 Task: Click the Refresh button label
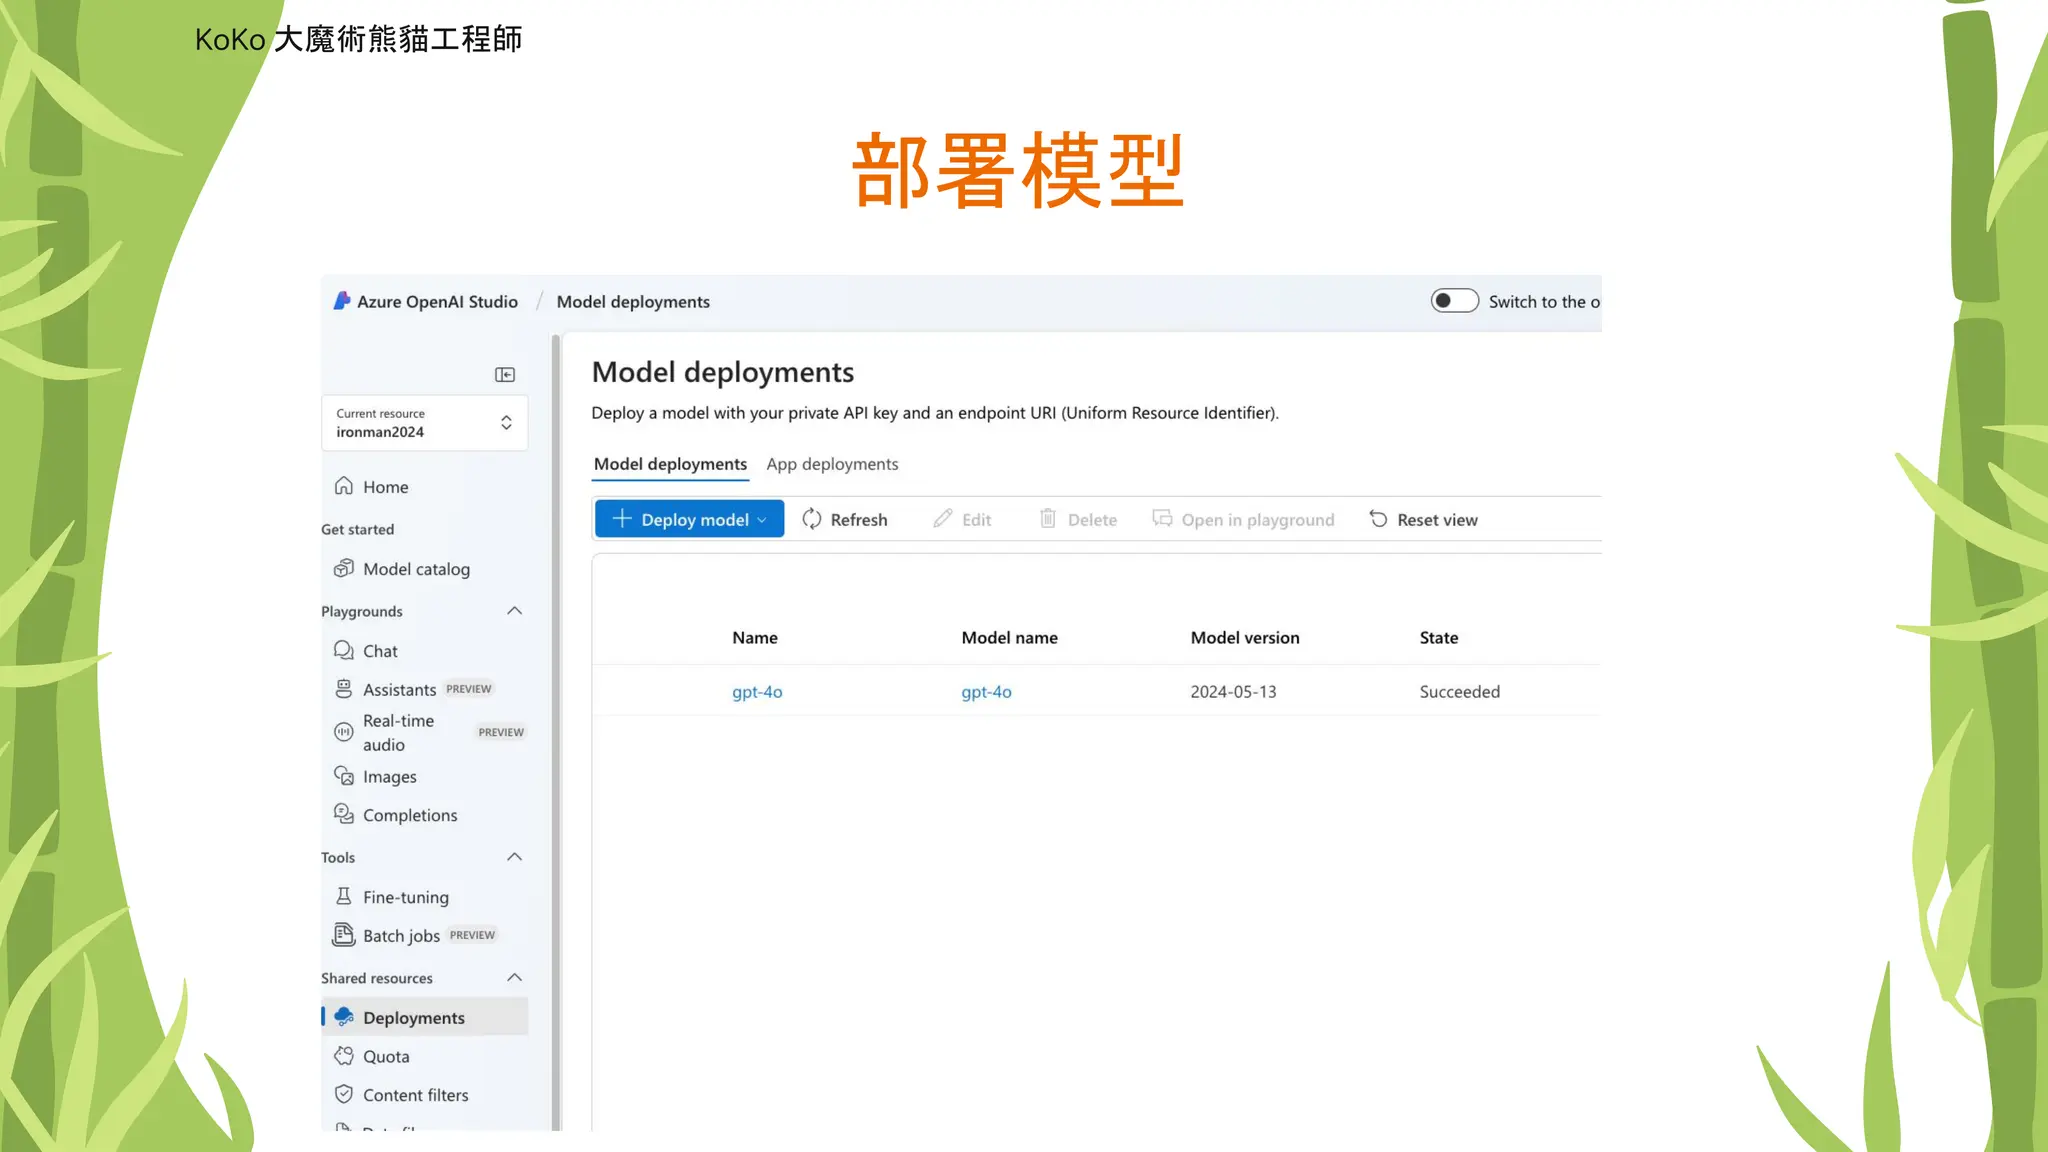859,519
